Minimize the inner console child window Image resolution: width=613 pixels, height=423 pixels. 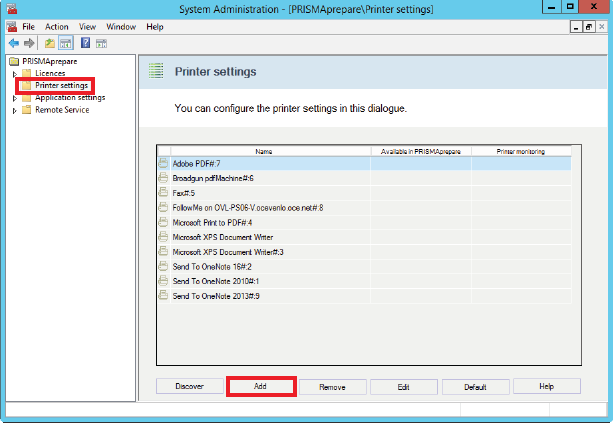pos(575,27)
